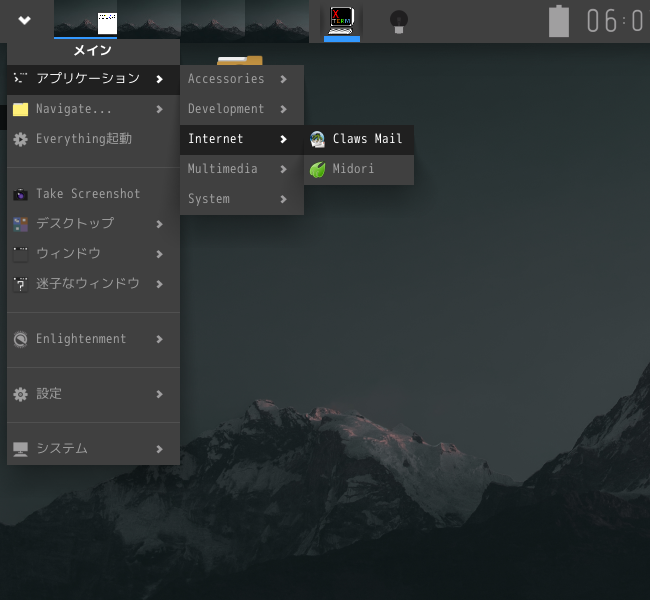Screen dimensions: 650x600
Task: Switch to the third virtual desktop thumbnail
Action: (x=213, y=20)
